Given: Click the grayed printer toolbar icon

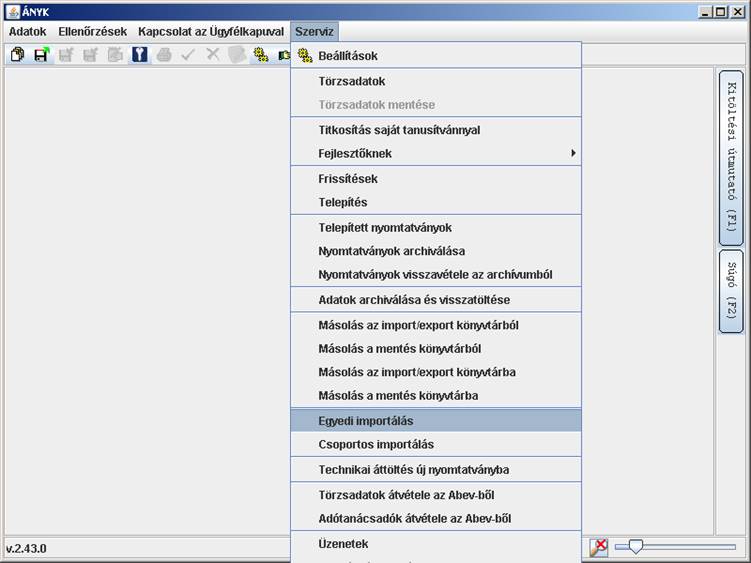Looking at the screenshot, I should pos(164,55).
